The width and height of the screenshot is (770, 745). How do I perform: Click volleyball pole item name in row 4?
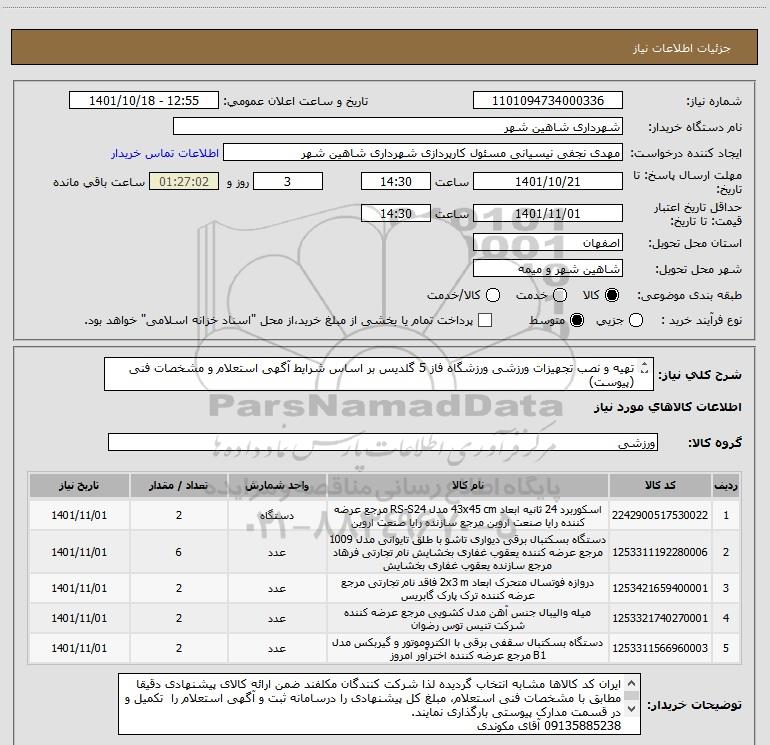pyautogui.click(x=468, y=619)
